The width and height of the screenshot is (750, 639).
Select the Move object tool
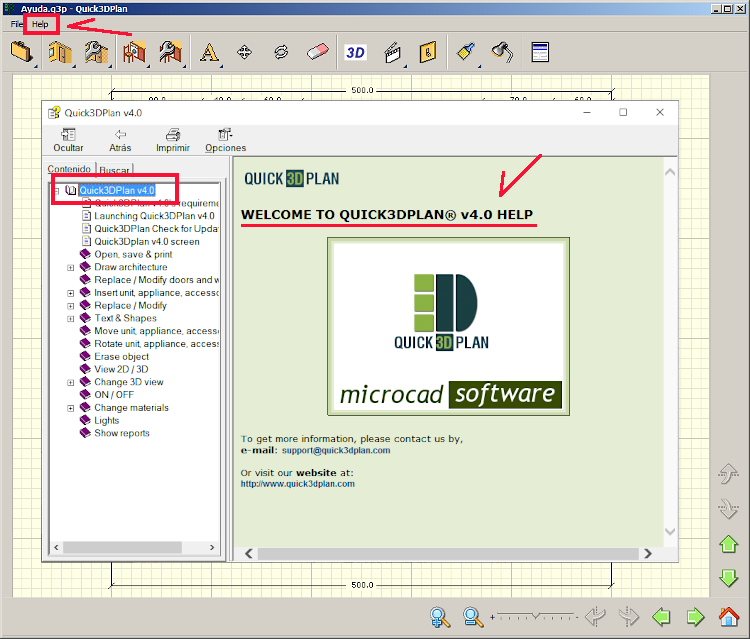point(244,52)
